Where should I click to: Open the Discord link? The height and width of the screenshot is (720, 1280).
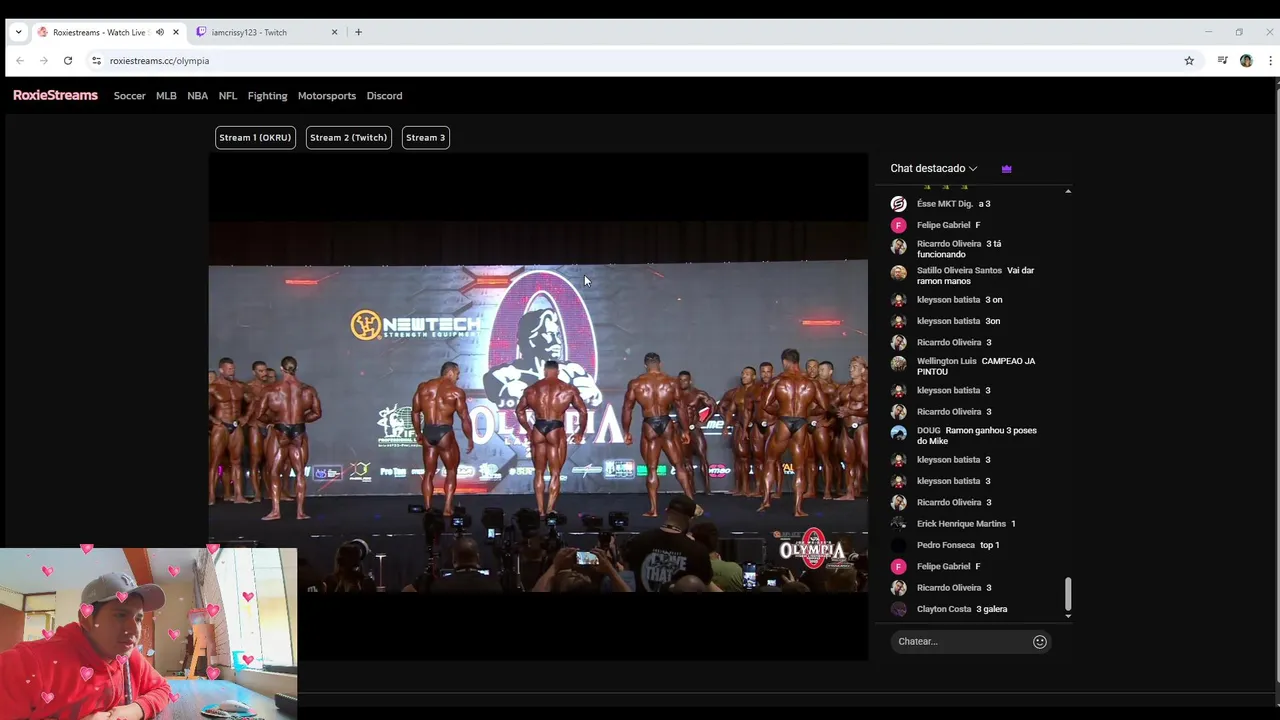pos(384,96)
